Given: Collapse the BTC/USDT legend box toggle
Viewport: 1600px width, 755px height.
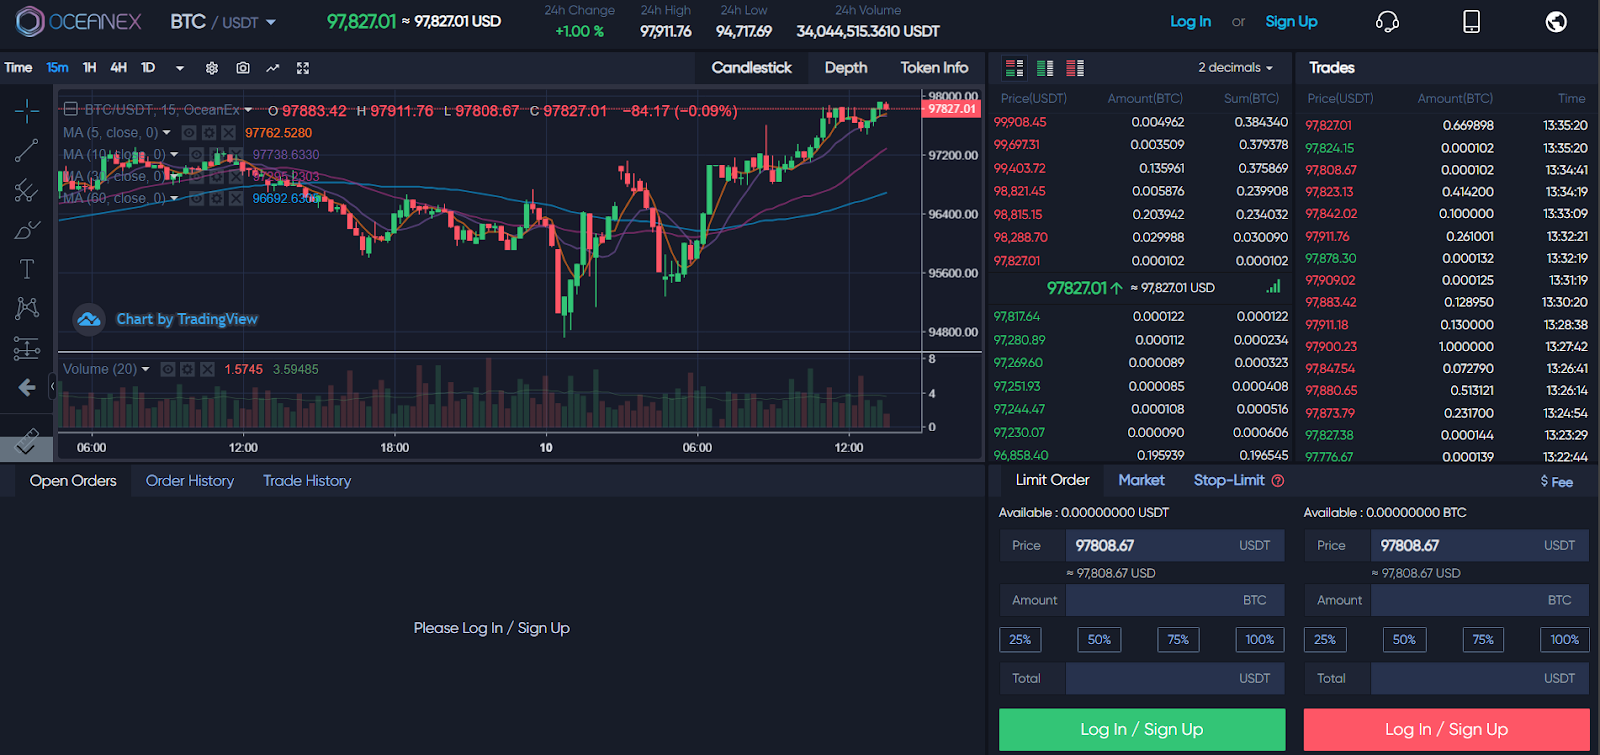Looking at the screenshot, I should pyautogui.click(x=71, y=110).
